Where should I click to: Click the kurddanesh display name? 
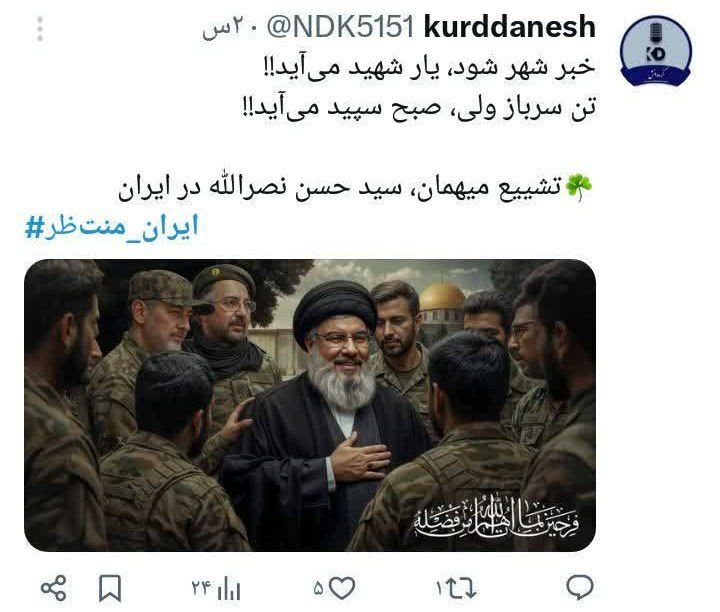[510, 27]
